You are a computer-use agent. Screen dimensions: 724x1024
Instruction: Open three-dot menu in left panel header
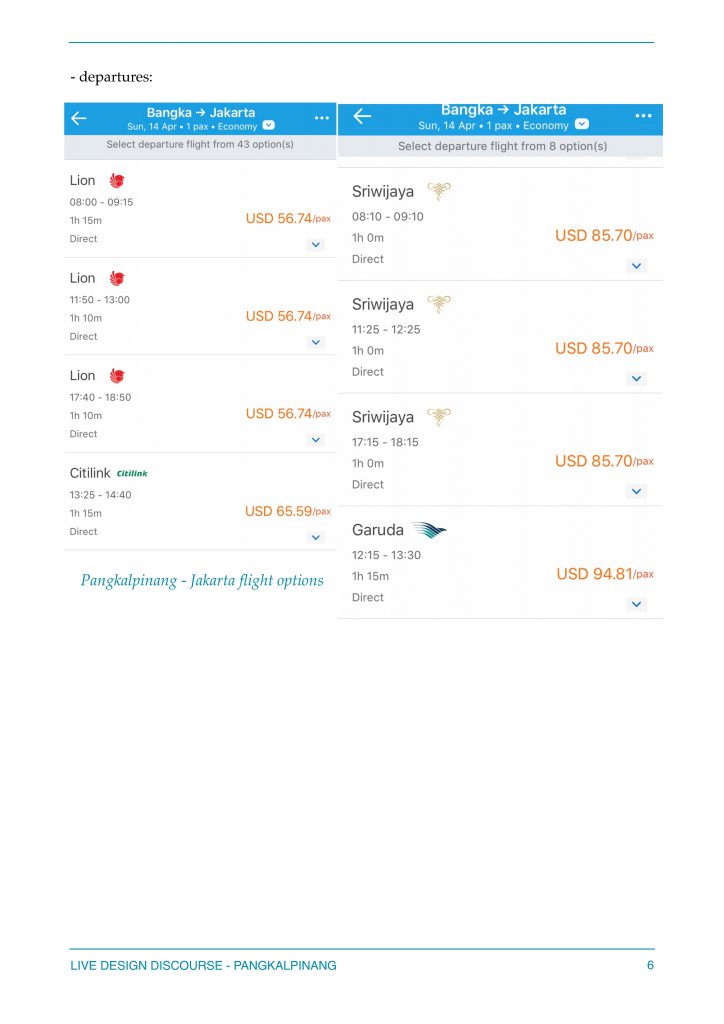[321, 118]
